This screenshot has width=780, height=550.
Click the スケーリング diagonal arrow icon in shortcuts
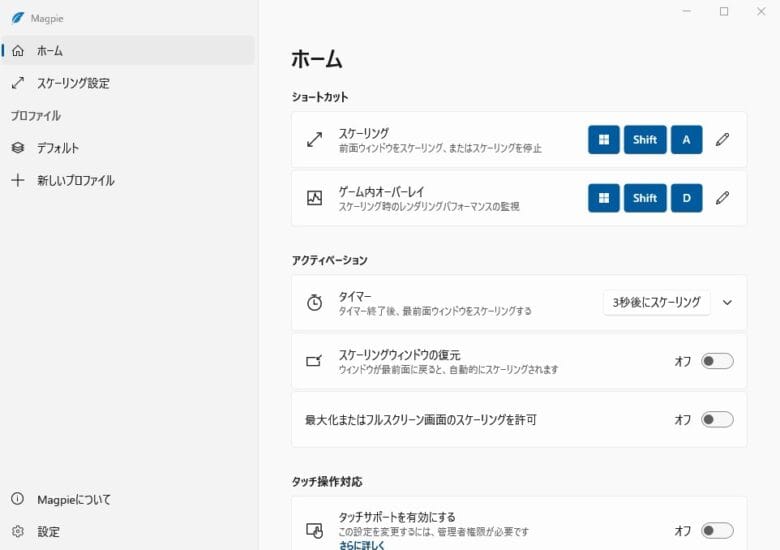pos(314,140)
